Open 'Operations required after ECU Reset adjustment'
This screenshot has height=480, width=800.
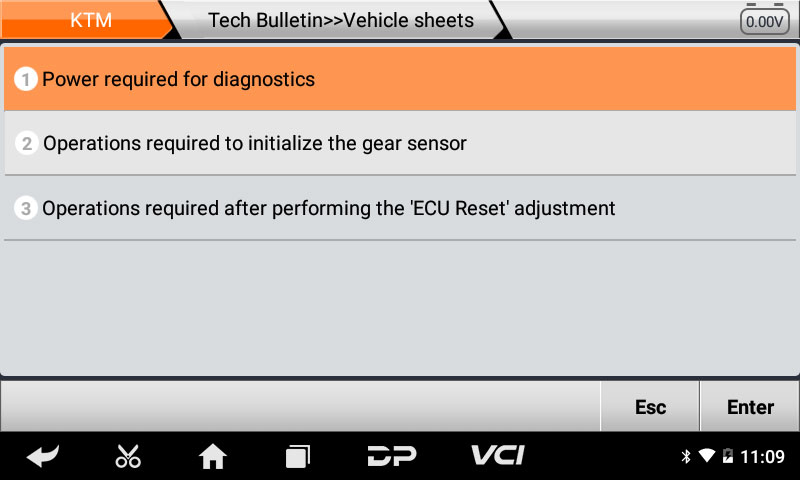click(400, 208)
